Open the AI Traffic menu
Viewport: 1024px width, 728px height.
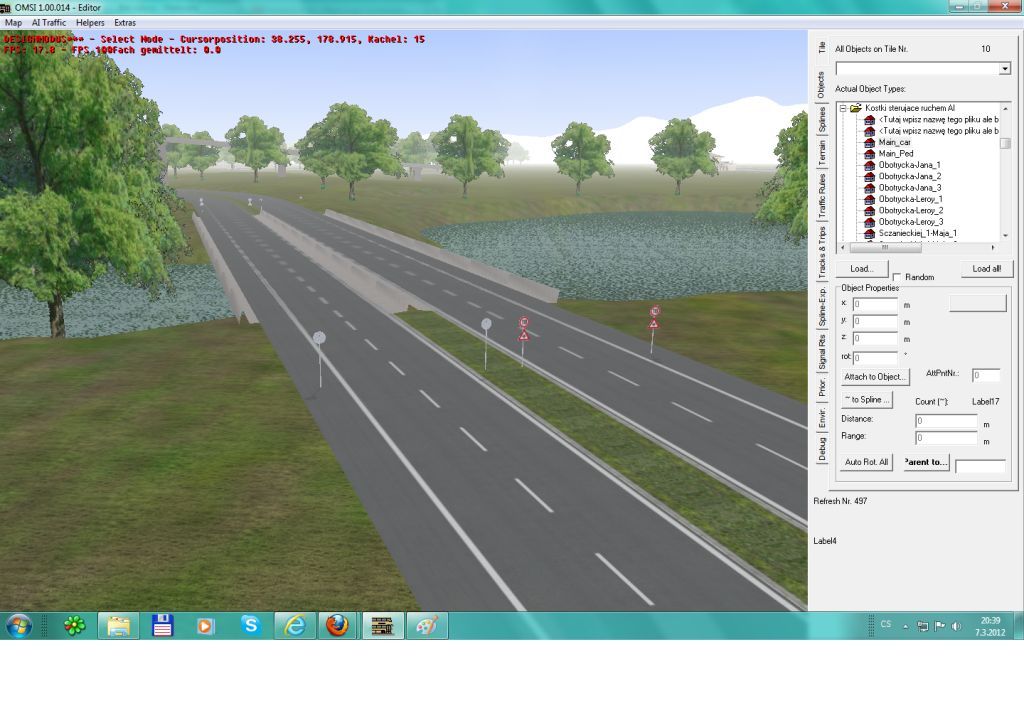click(48, 22)
